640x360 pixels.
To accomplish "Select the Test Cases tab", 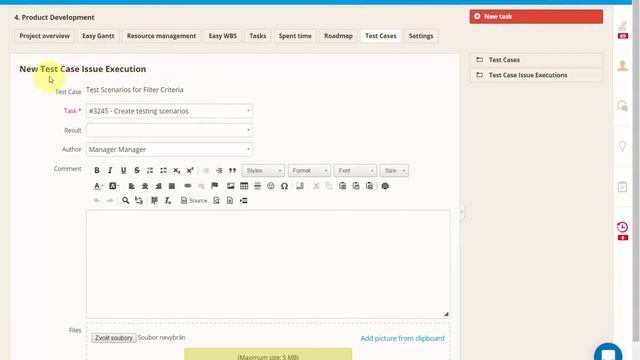I will point(380,36).
